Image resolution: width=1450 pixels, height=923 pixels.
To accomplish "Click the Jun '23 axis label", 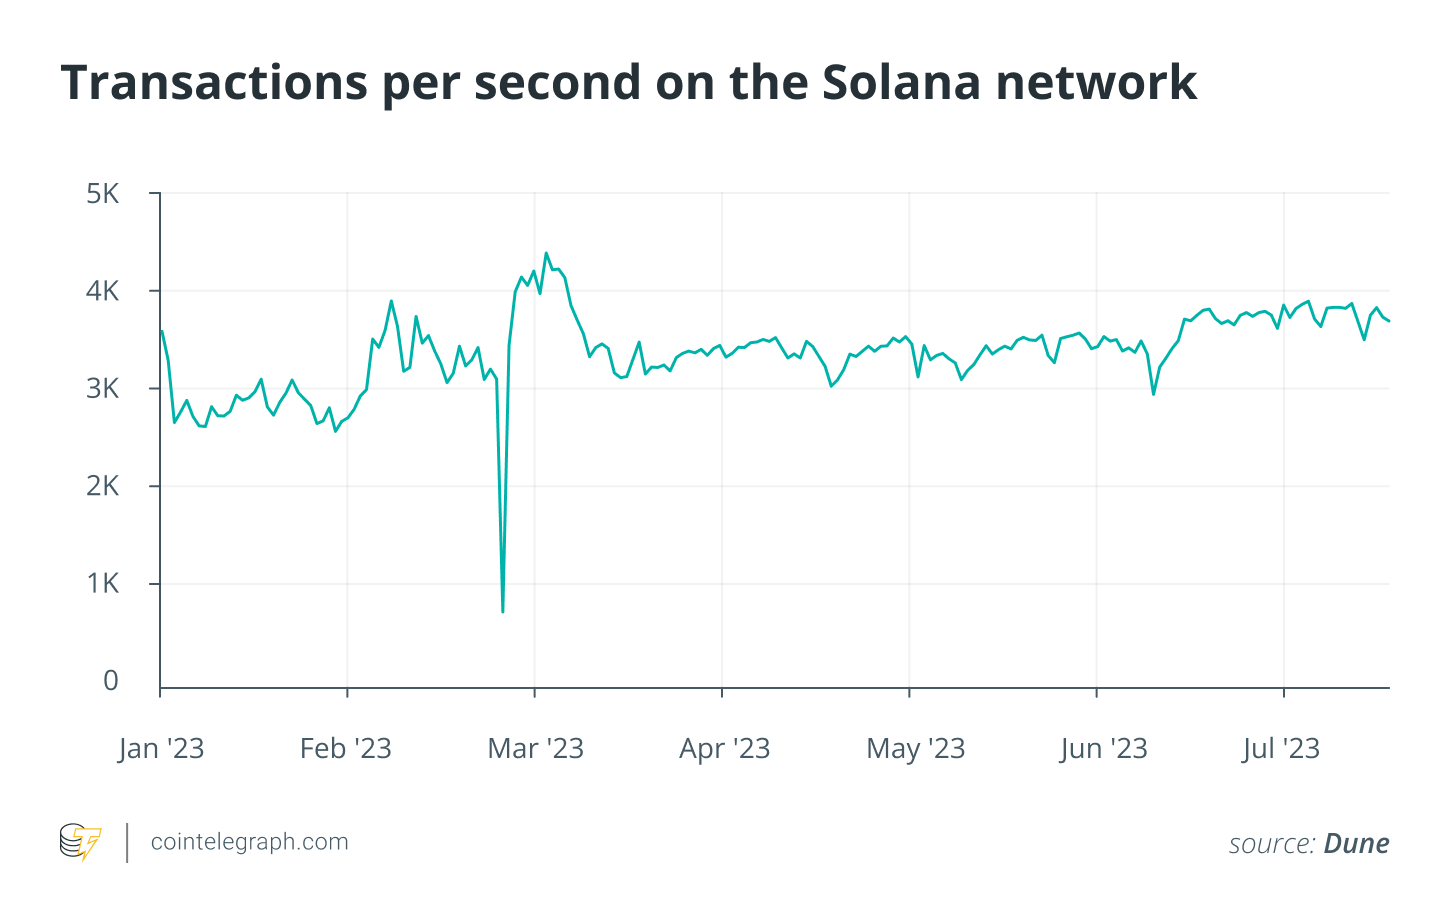I will tap(1103, 749).
